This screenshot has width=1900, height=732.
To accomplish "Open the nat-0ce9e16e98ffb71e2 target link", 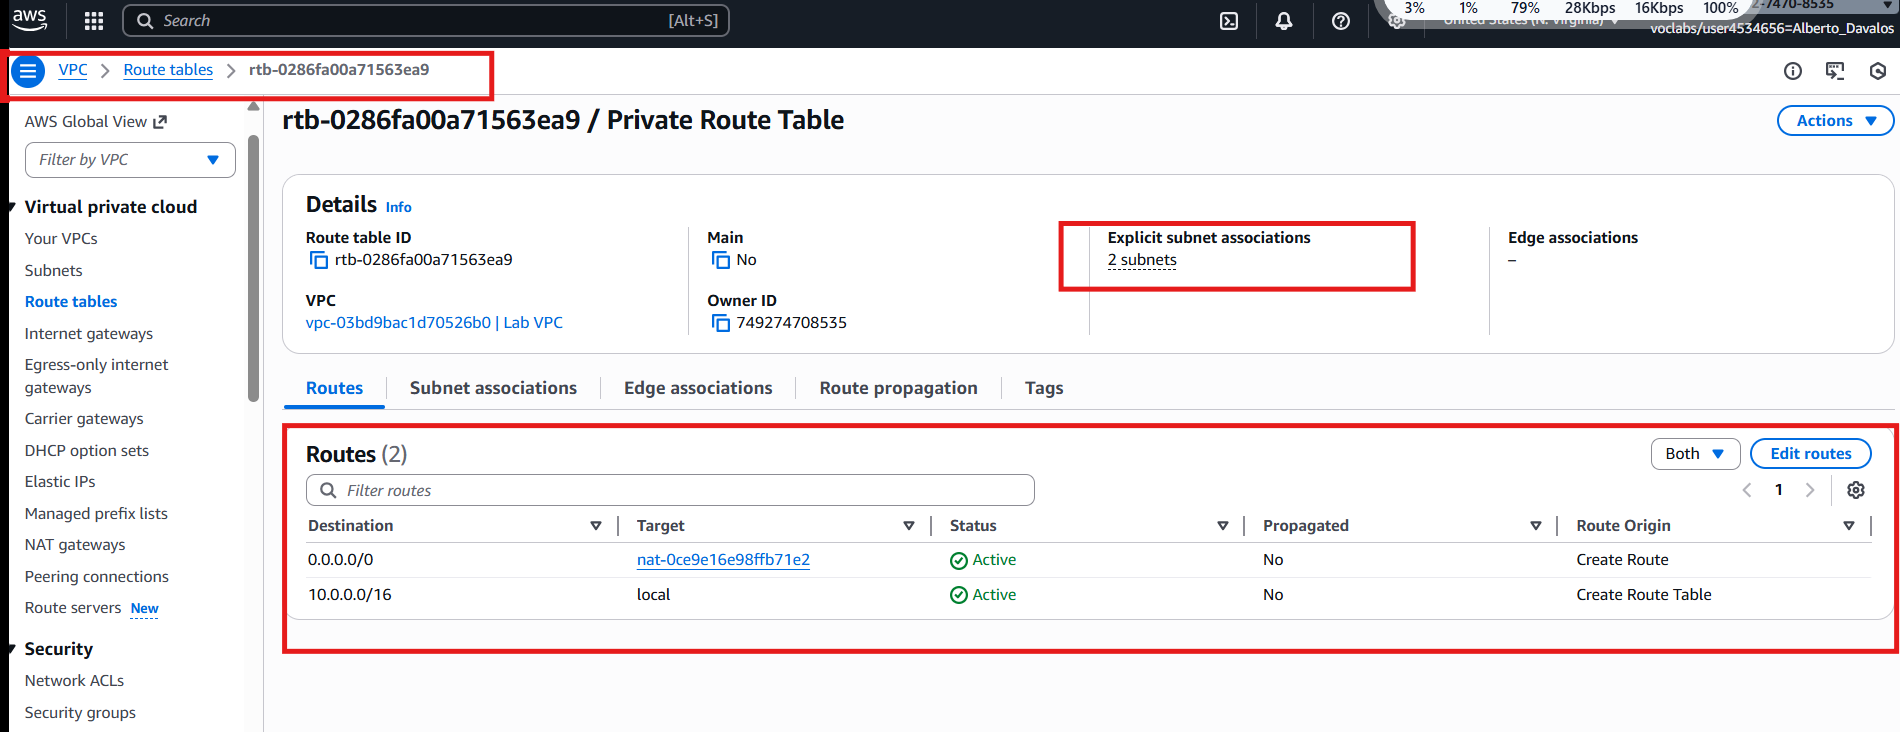I will 723,560.
